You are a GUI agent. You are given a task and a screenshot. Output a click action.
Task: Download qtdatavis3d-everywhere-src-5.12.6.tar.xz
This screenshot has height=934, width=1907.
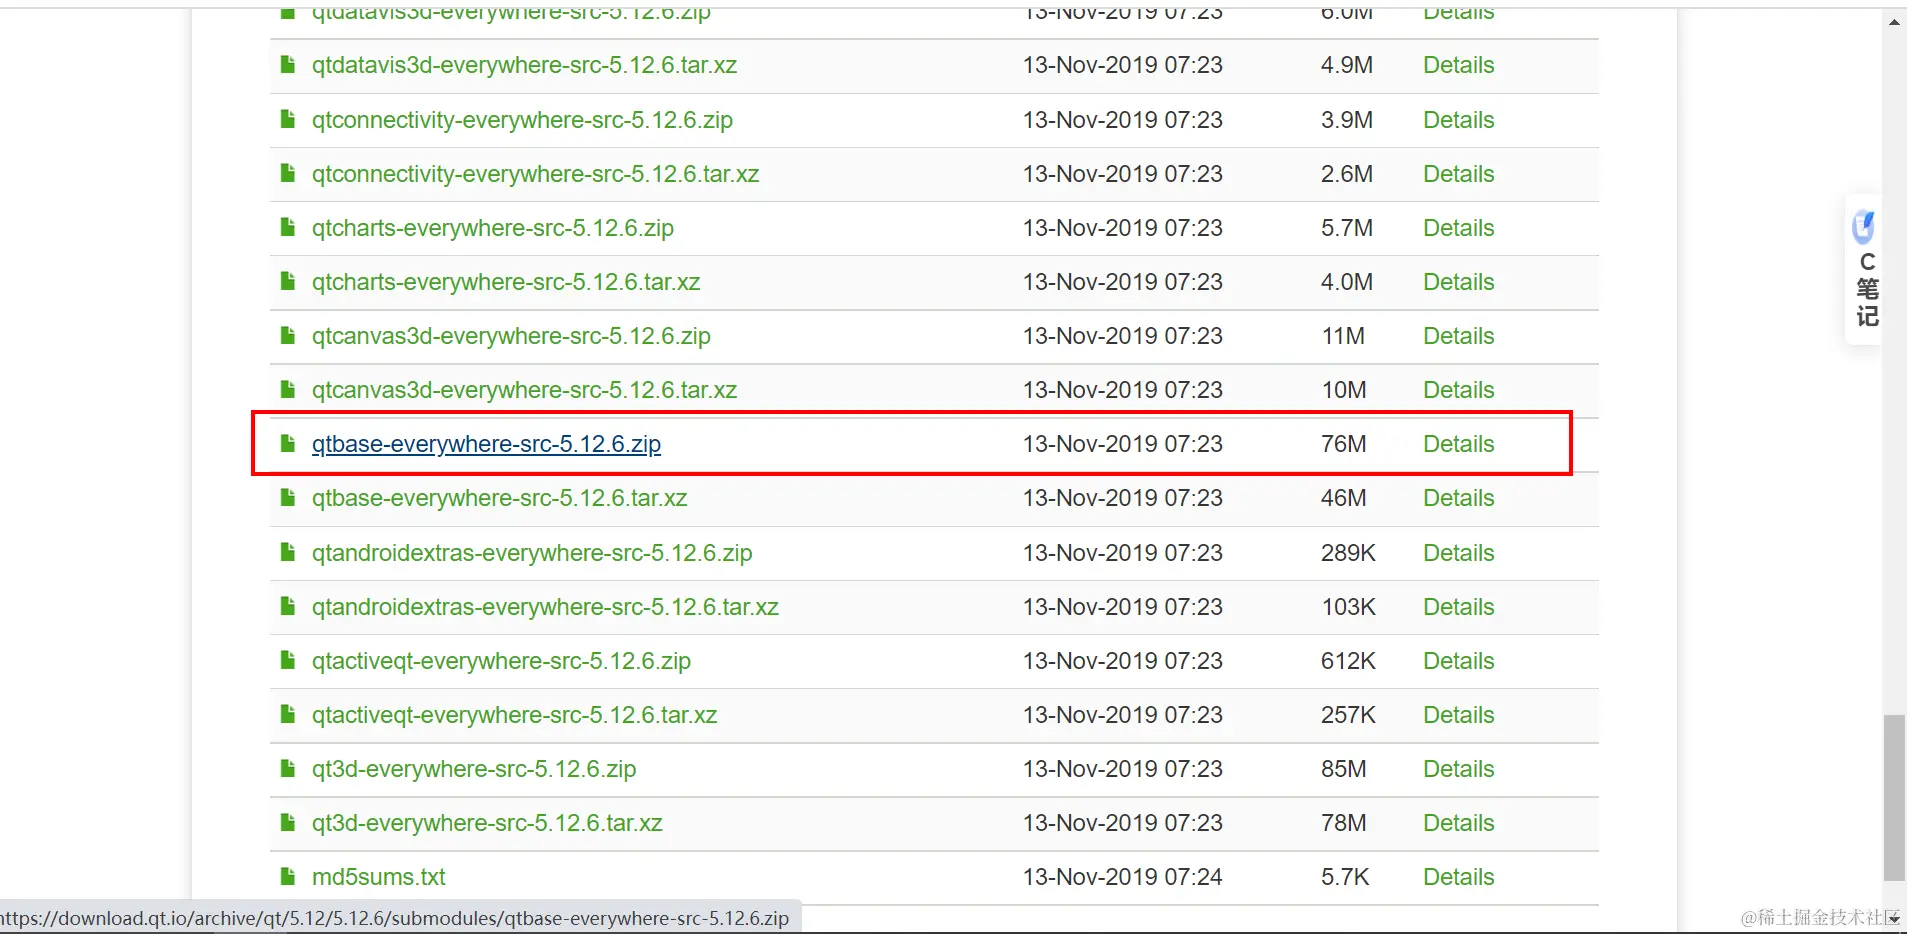click(524, 65)
